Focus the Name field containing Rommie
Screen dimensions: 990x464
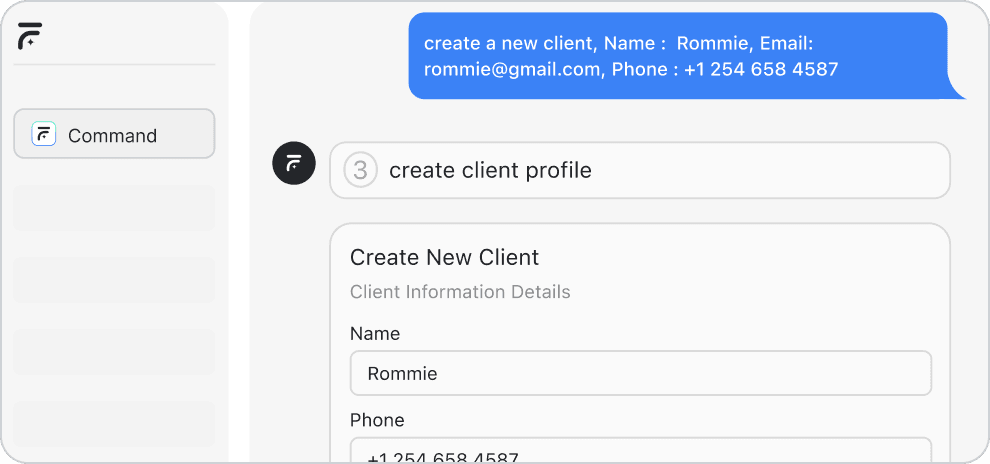640,373
